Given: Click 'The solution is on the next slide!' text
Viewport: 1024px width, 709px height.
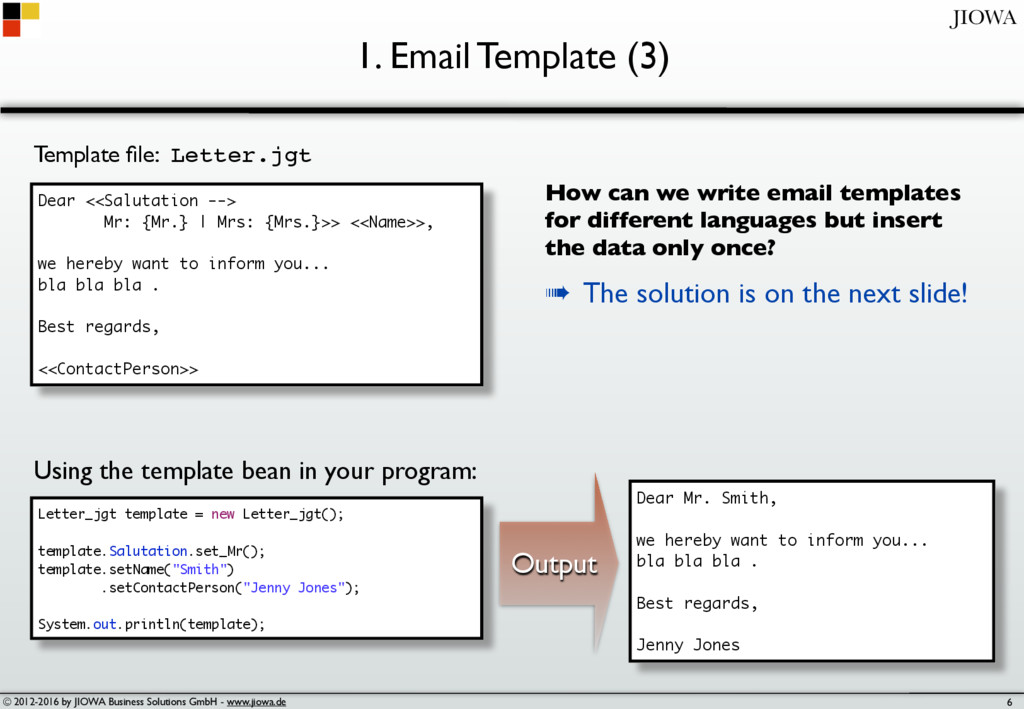Looking at the screenshot, I should [775, 293].
